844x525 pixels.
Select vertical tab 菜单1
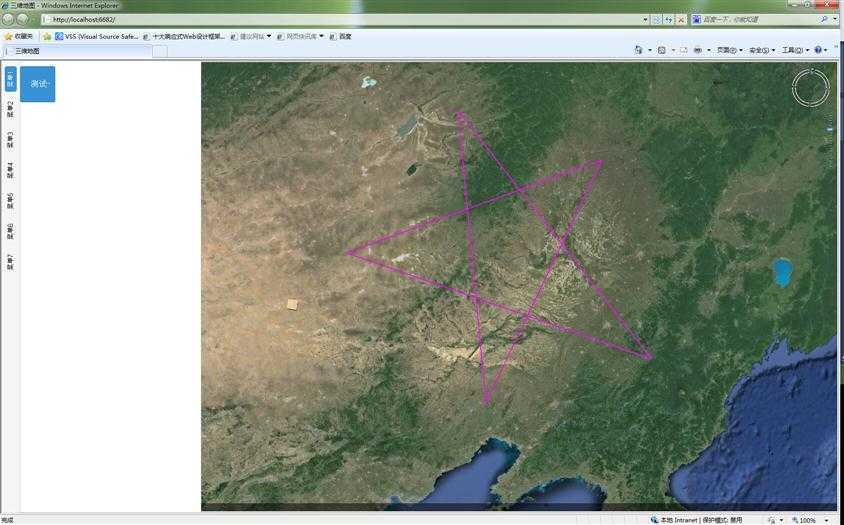click(10, 79)
